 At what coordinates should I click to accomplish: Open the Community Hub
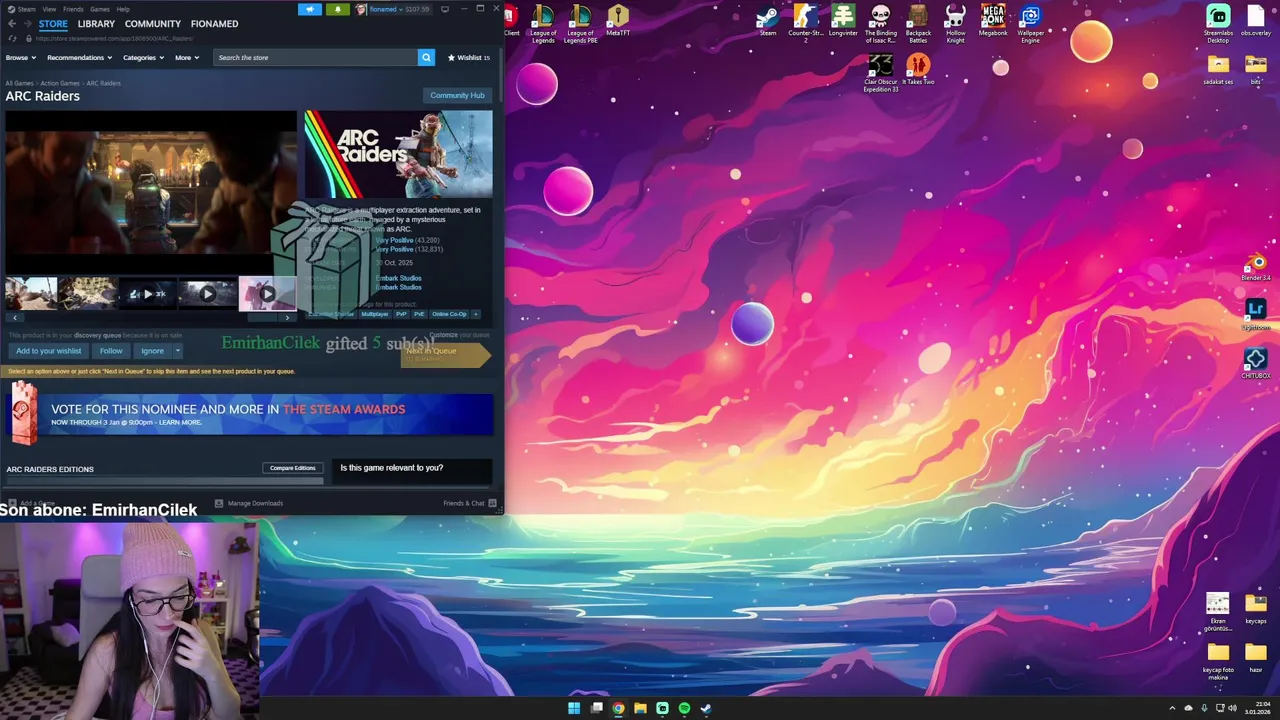point(457,95)
